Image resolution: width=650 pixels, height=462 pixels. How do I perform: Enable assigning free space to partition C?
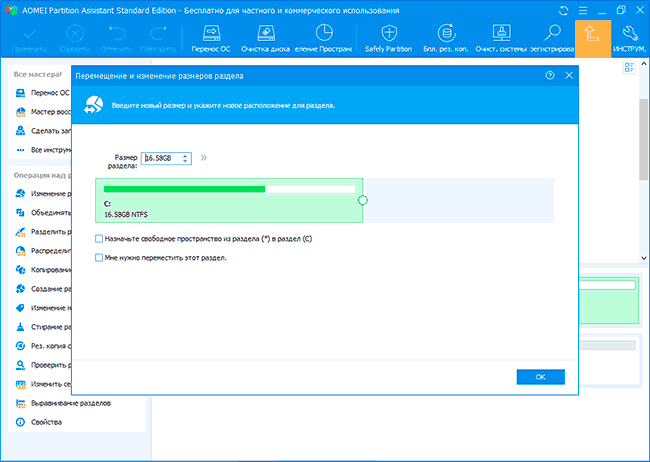(99, 238)
